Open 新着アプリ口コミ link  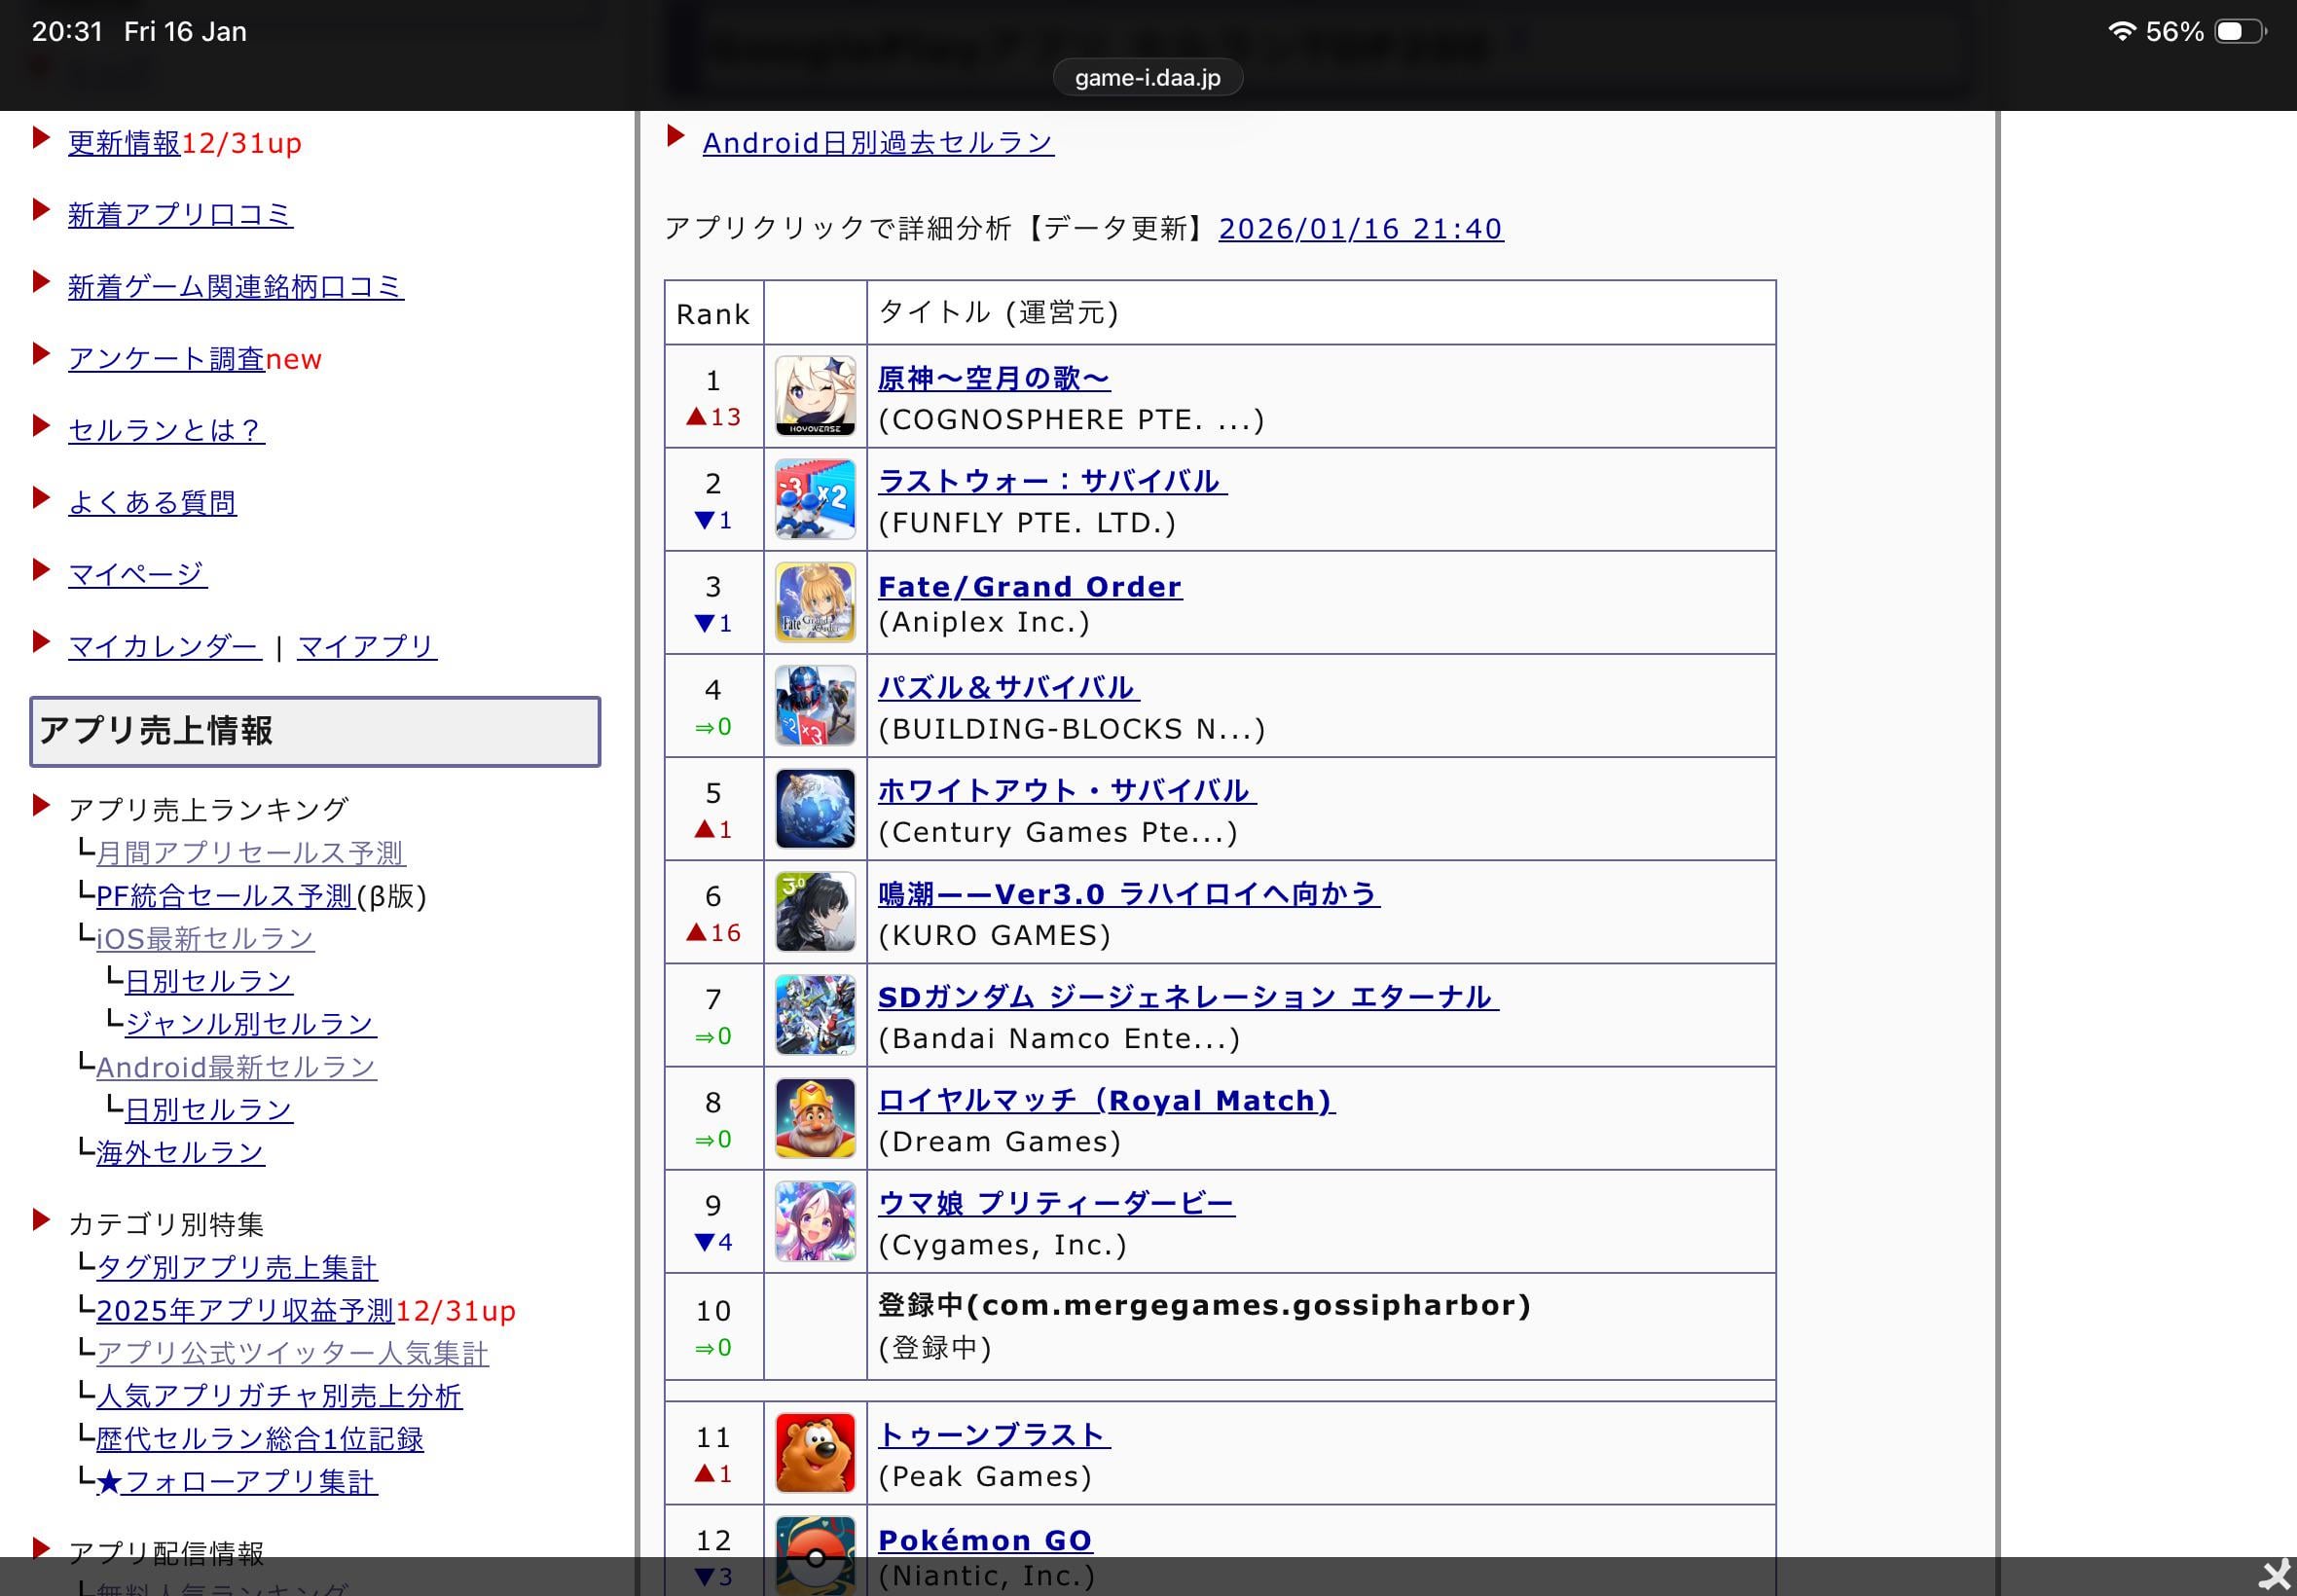click(x=180, y=215)
